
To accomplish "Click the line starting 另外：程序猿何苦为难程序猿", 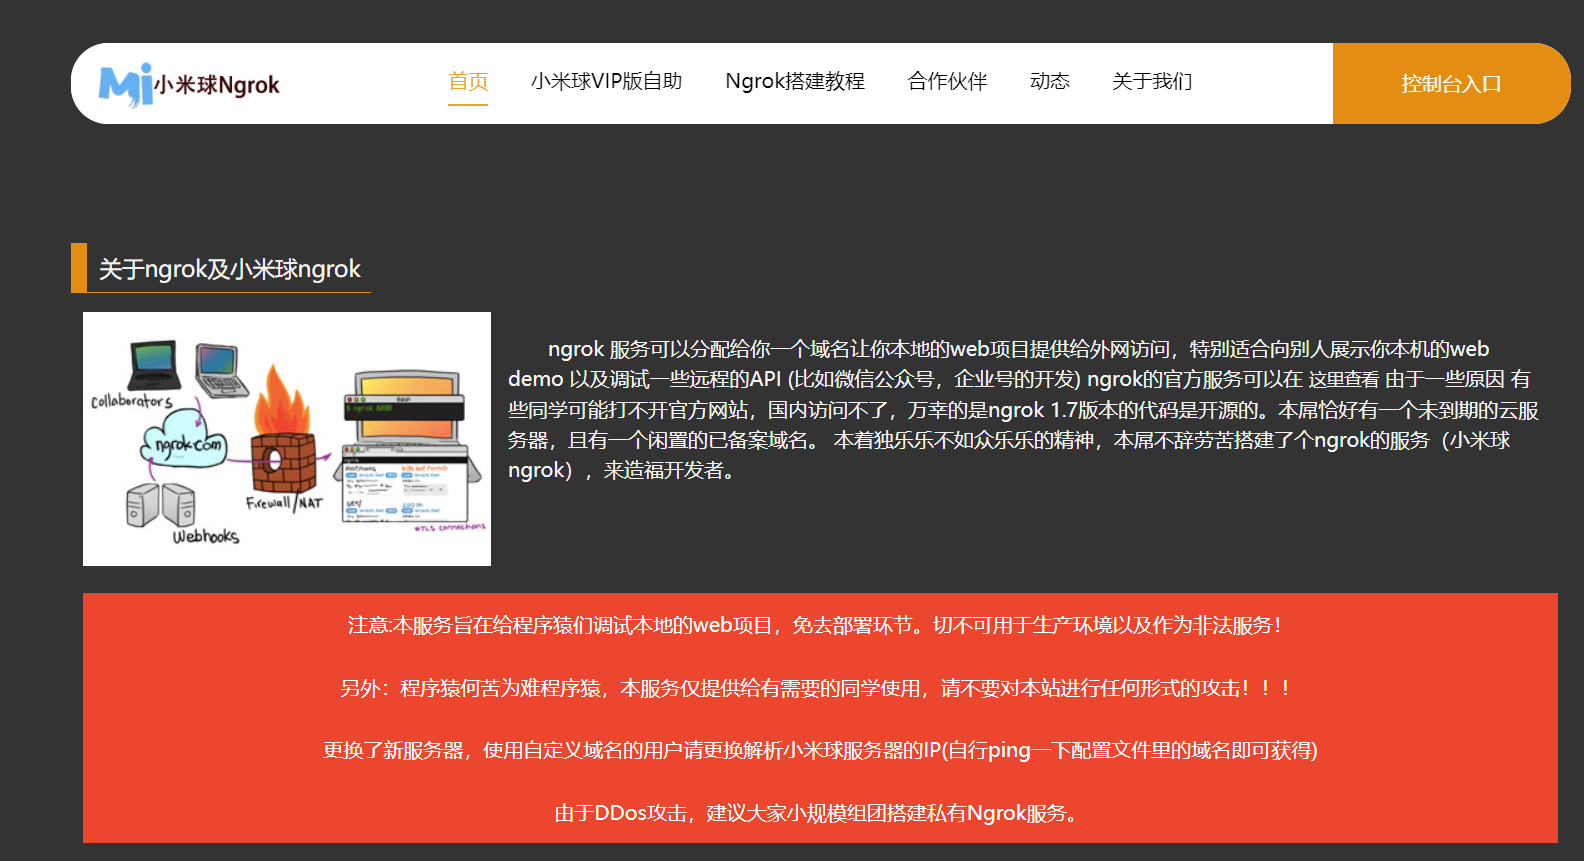I will pos(815,688).
